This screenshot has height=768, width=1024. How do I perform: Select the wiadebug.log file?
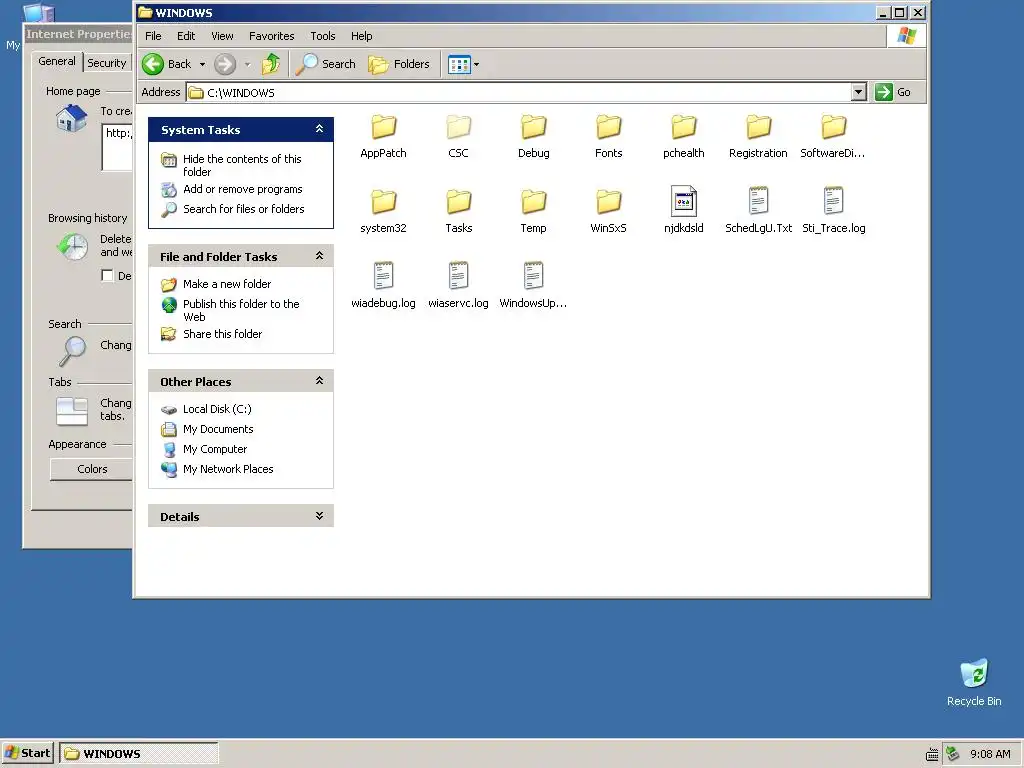click(383, 285)
